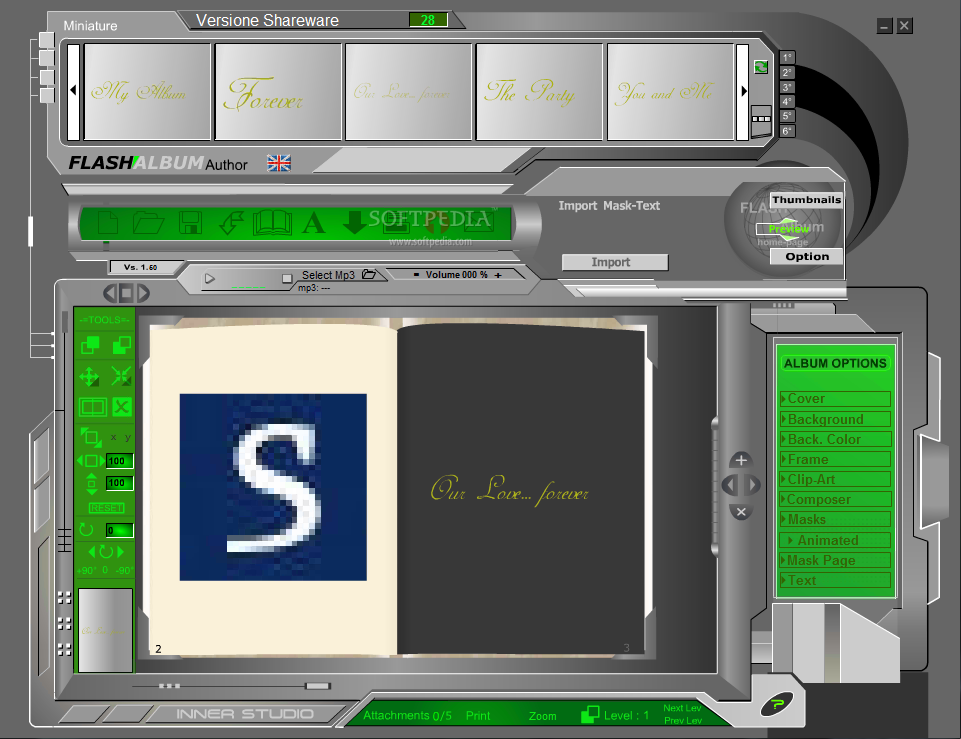
Task: Select the four-arrow move tool
Action: (89, 377)
